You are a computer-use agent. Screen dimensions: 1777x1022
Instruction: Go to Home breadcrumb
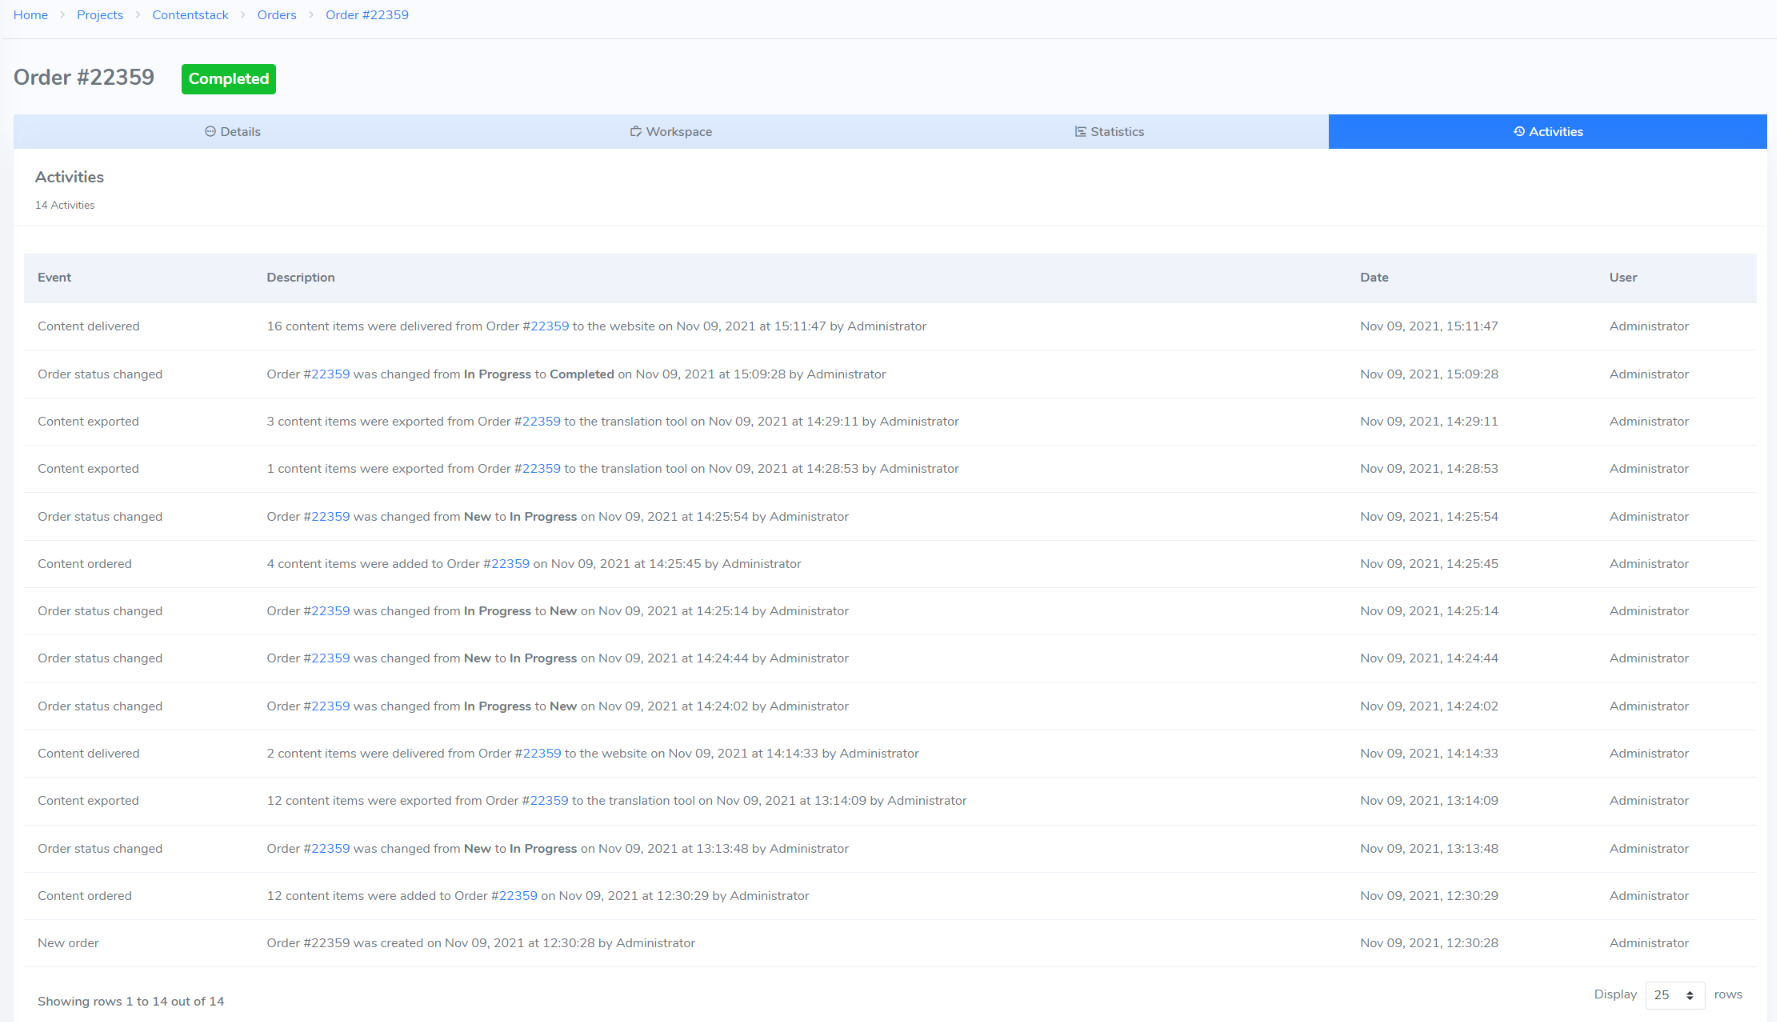(x=30, y=15)
